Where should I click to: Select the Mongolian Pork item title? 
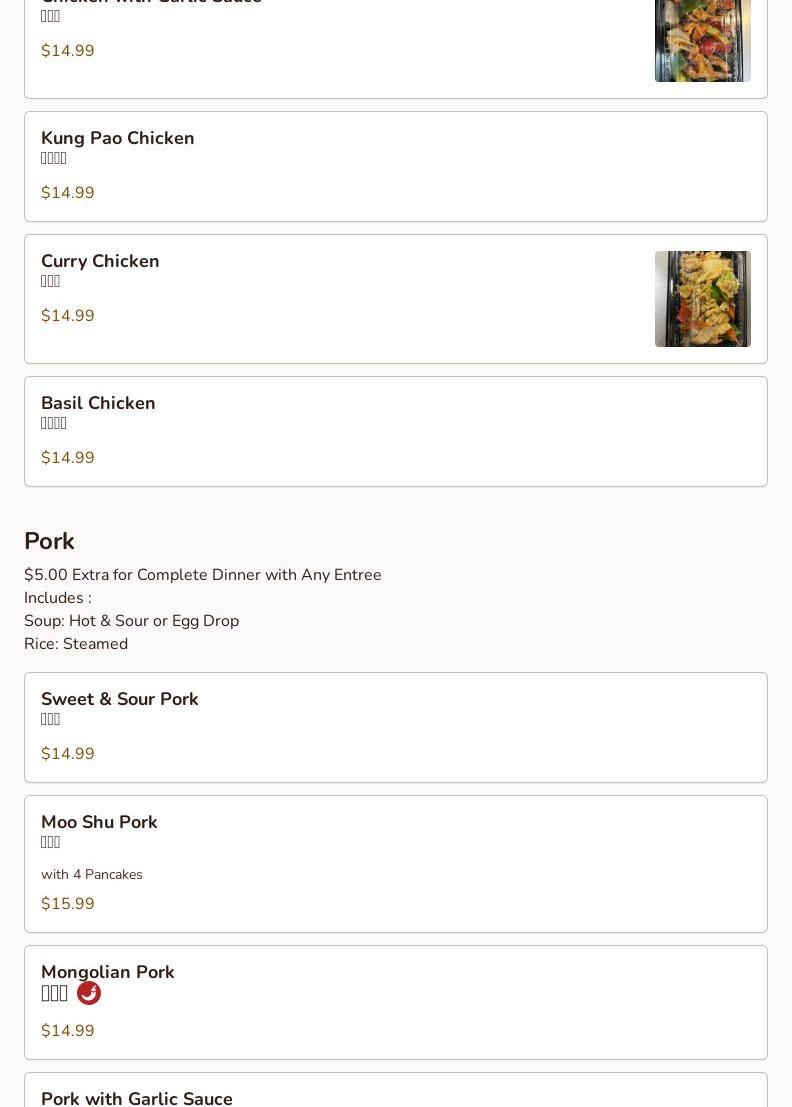[x=108, y=972]
